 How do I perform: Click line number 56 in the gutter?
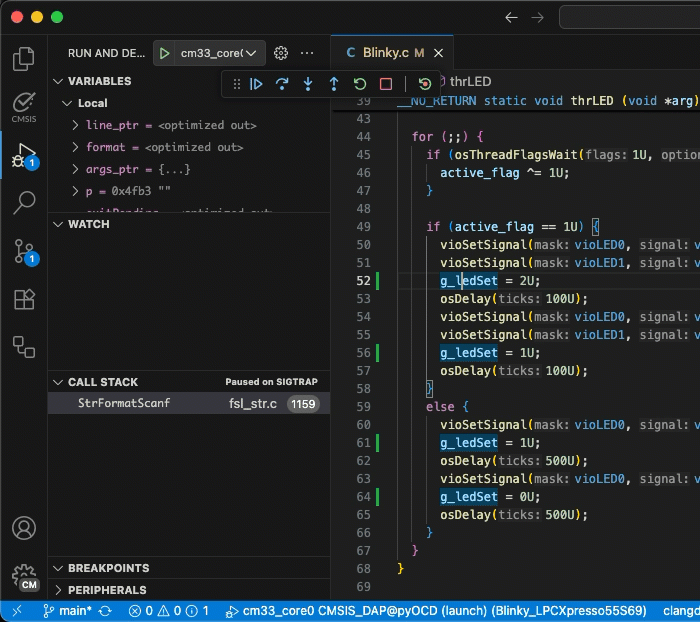click(363, 353)
